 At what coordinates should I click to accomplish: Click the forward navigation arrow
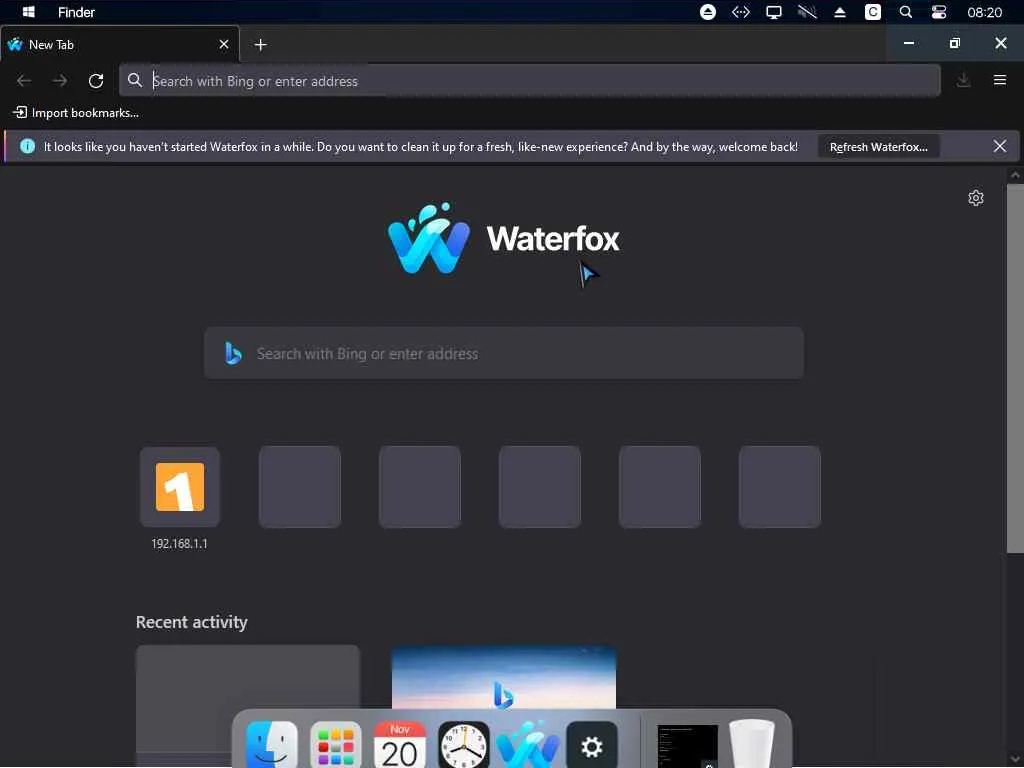[x=60, y=81]
